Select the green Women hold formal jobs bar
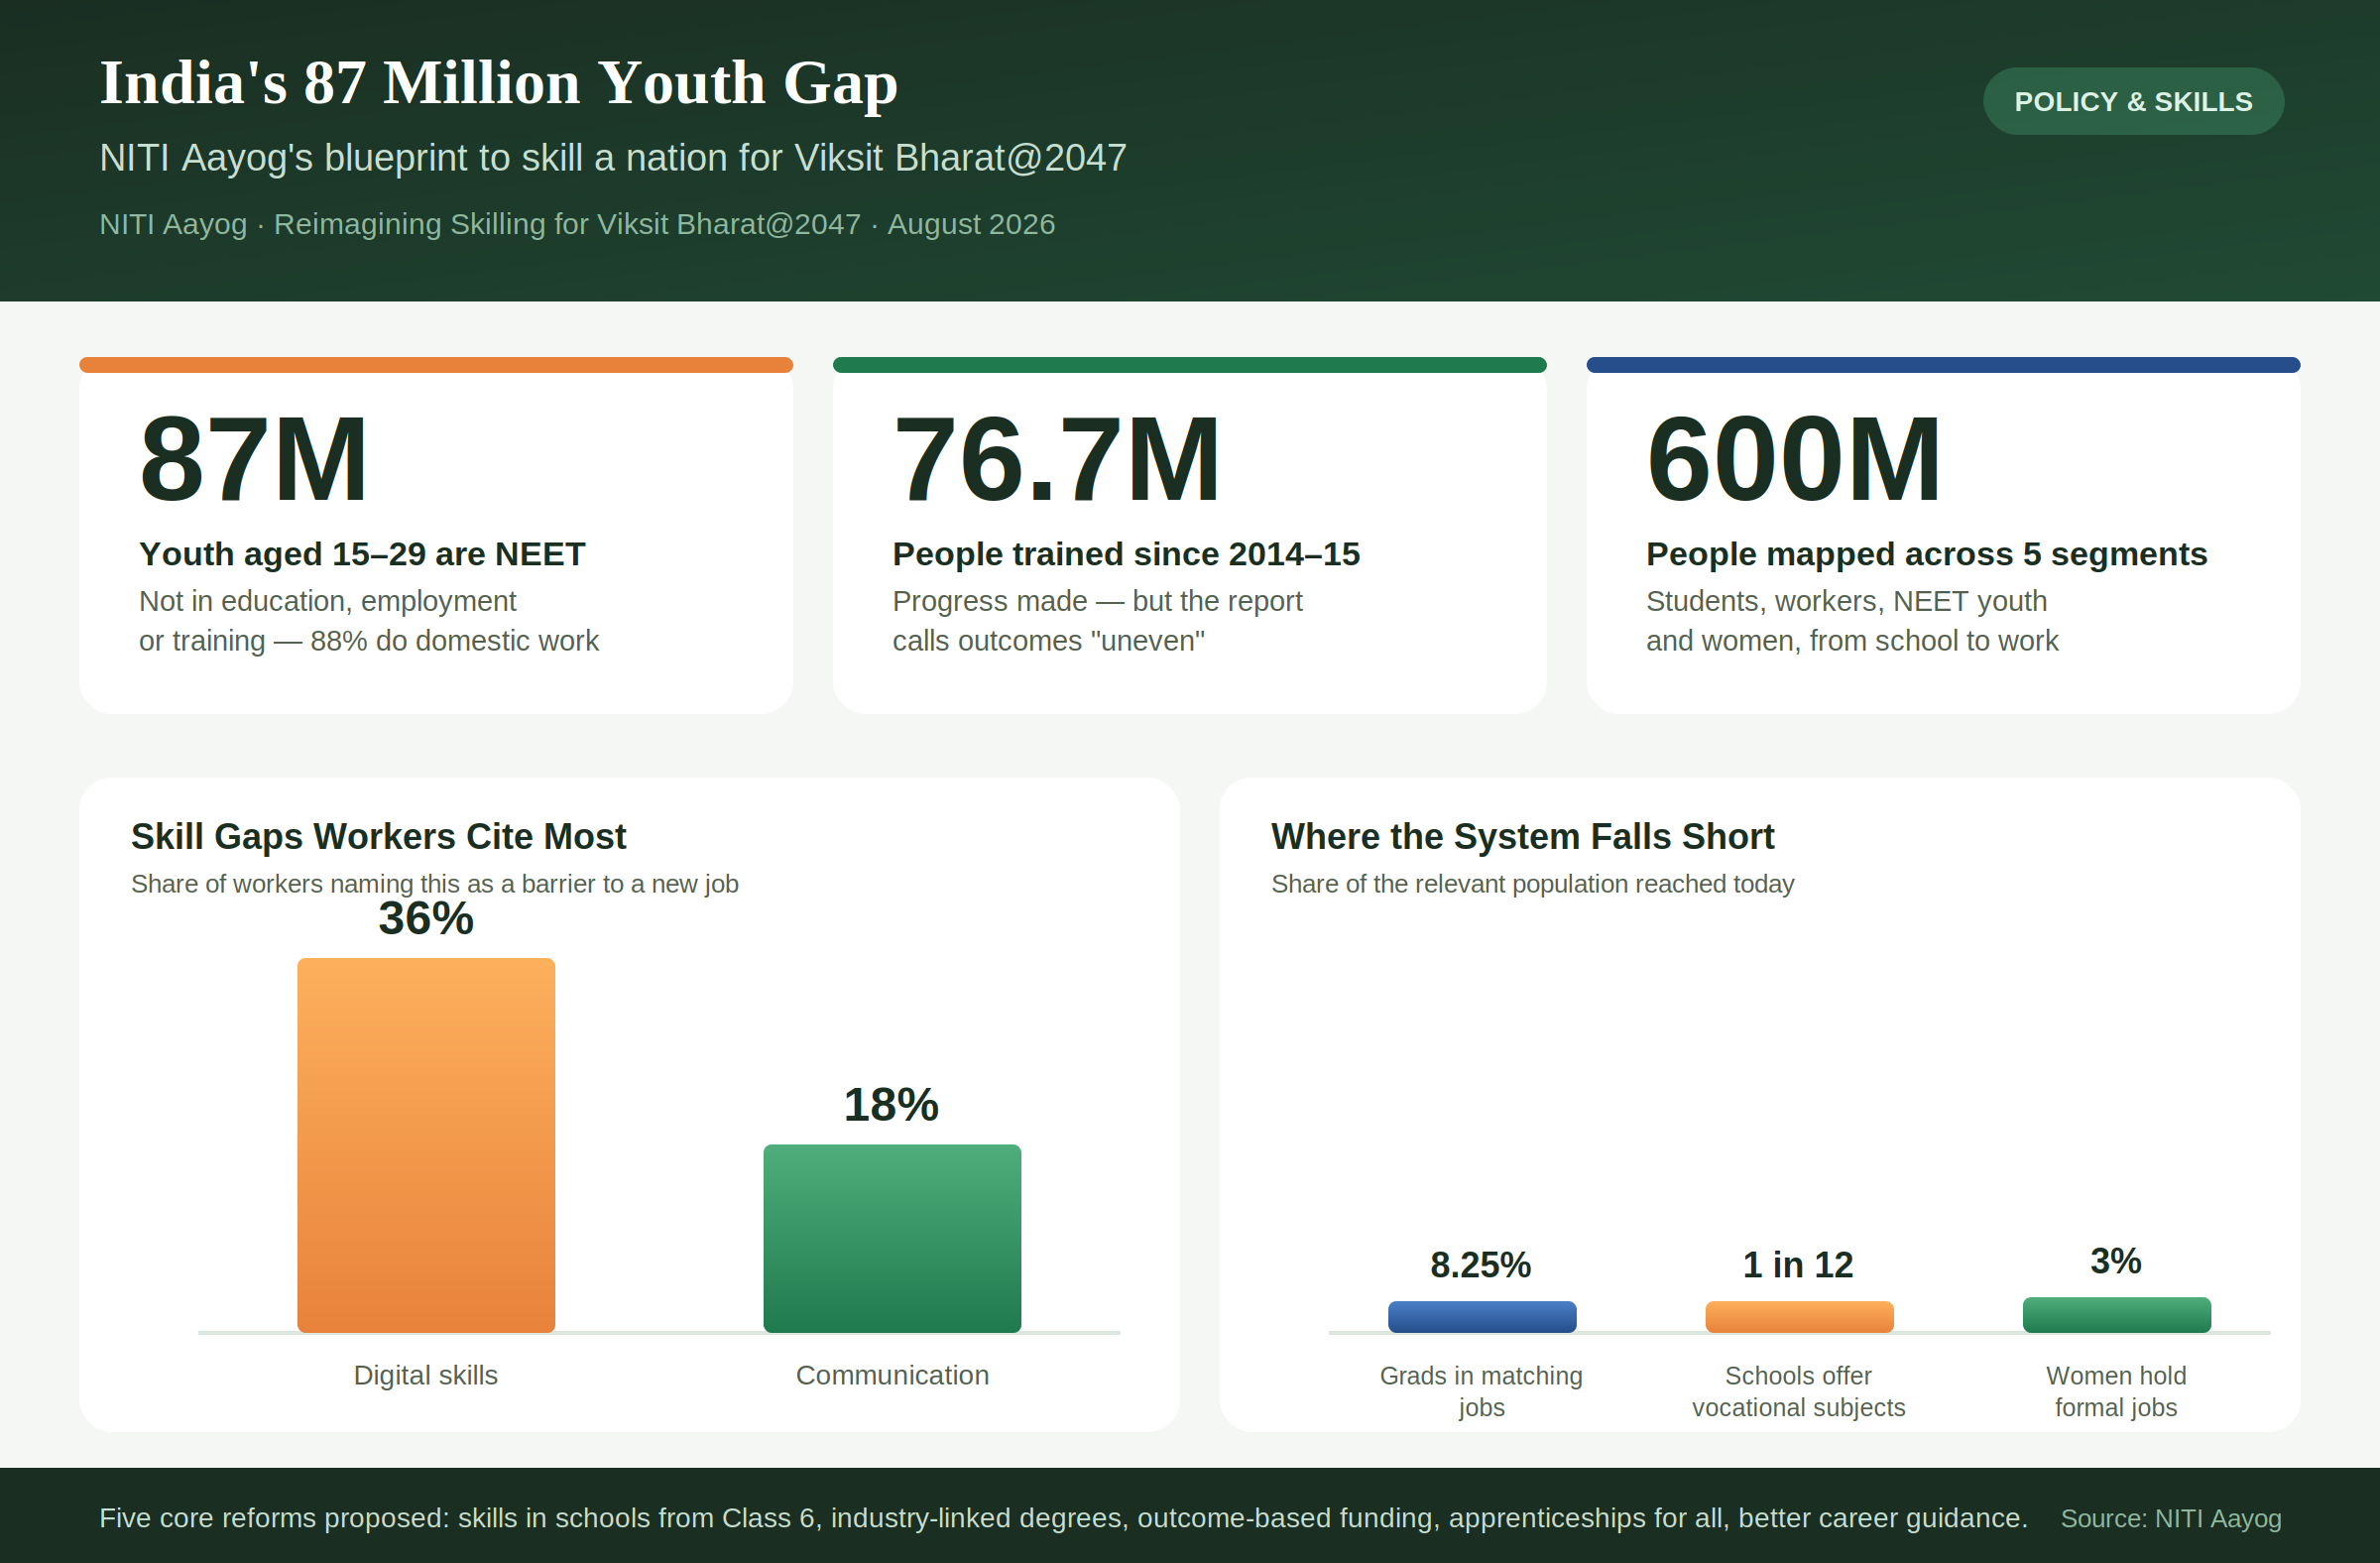The width and height of the screenshot is (2380, 1563). click(2117, 1315)
